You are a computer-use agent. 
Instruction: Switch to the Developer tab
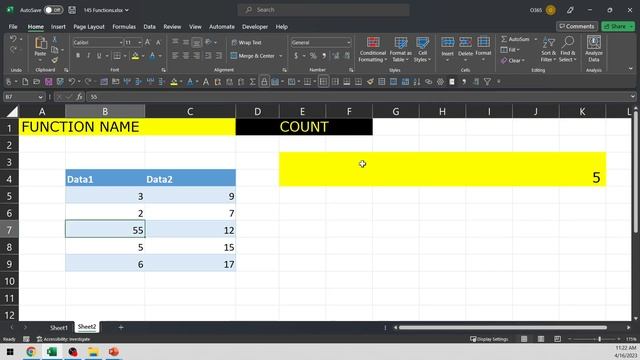click(255, 27)
